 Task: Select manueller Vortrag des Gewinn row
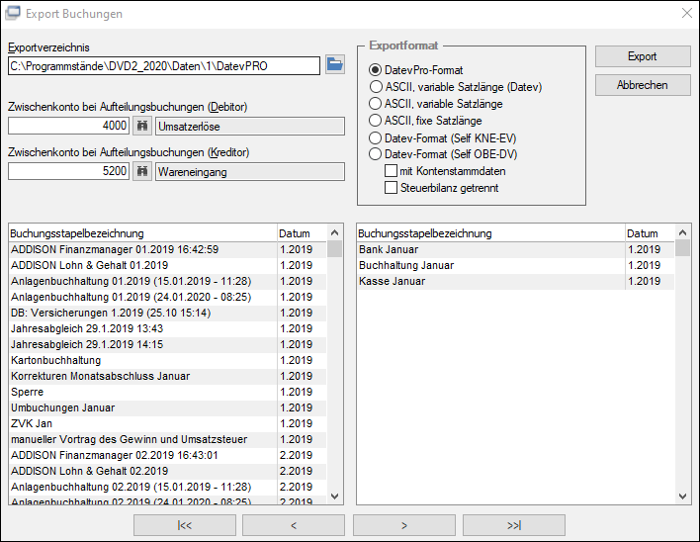coord(167,439)
